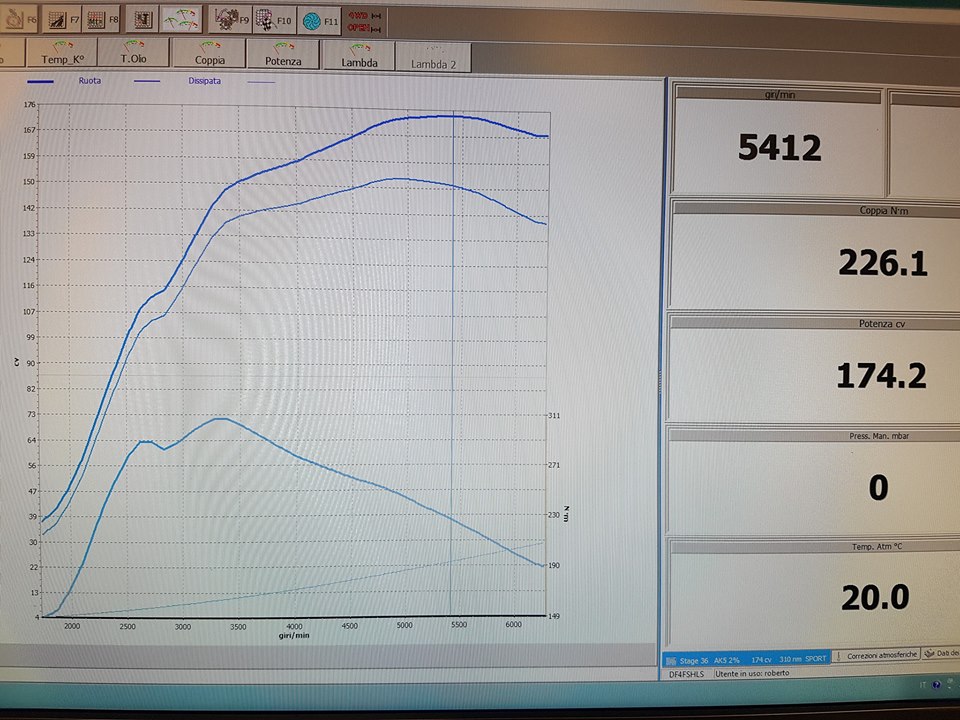Open the T.Olio gauge tab
960x720 pixels.
134,54
